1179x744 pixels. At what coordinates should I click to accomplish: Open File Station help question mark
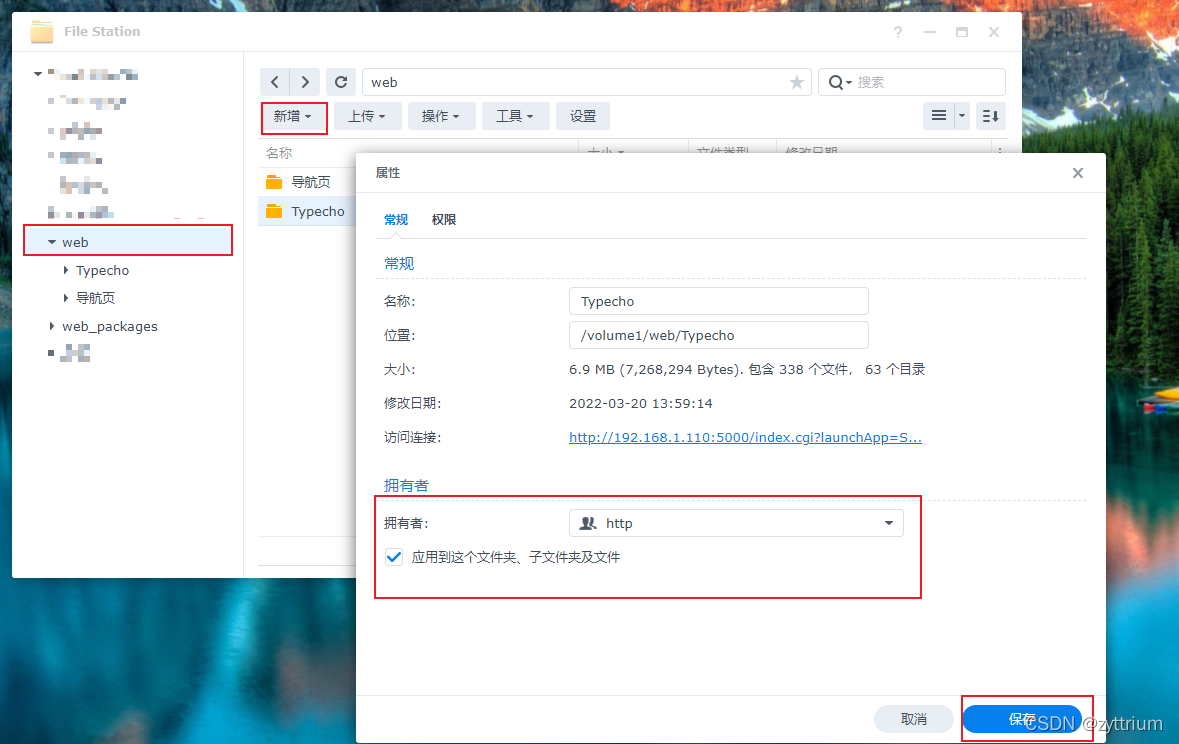tap(898, 32)
